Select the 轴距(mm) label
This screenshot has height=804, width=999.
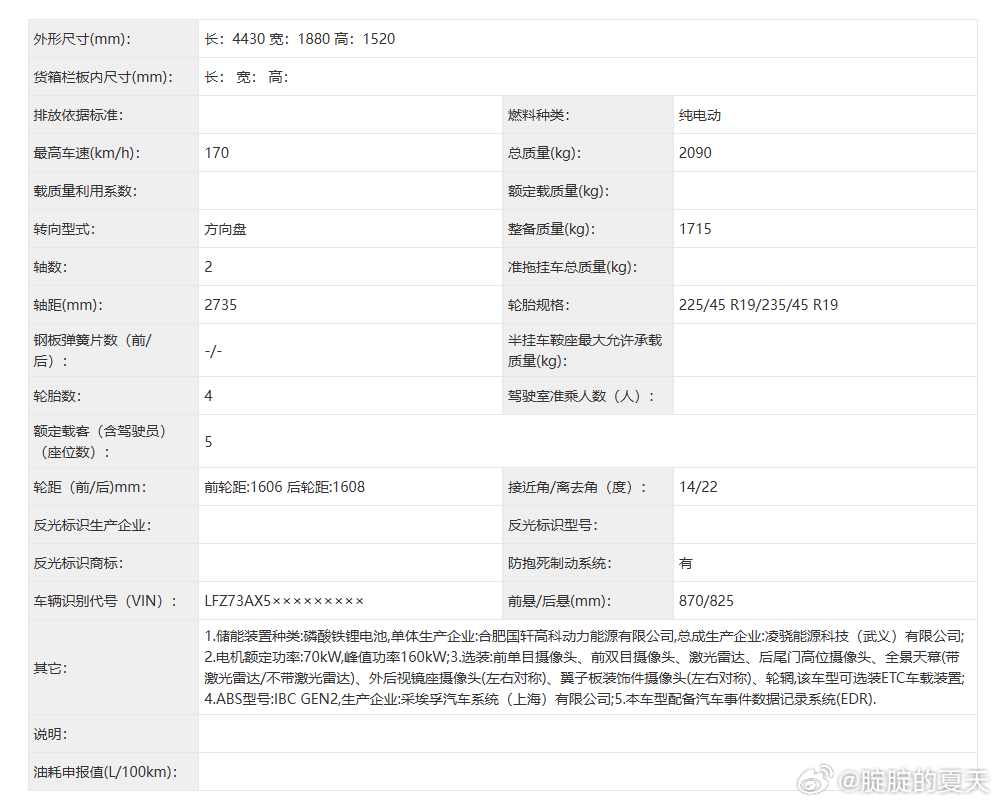click(68, 305)
